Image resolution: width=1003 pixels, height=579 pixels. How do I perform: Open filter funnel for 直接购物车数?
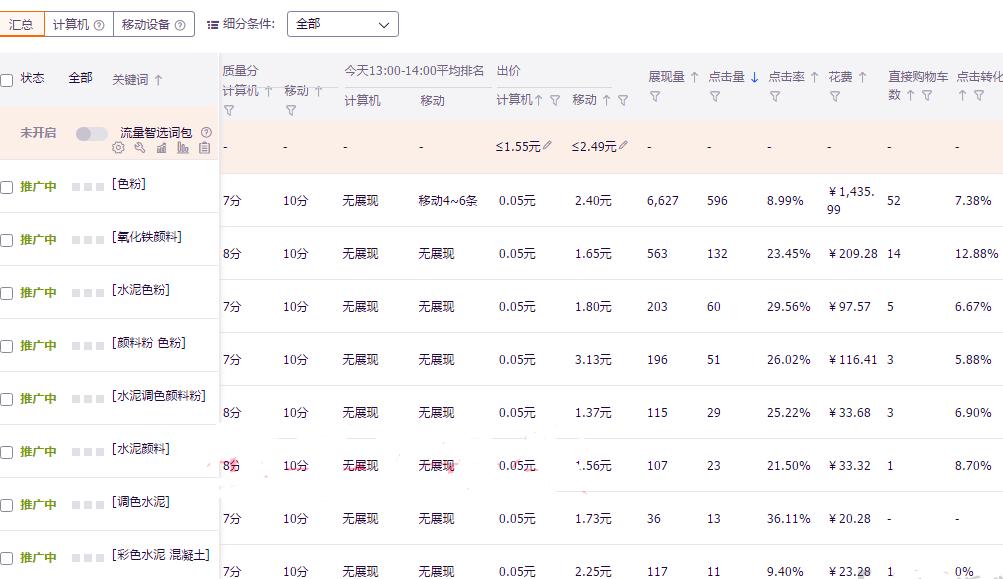(x=926, y=95)
